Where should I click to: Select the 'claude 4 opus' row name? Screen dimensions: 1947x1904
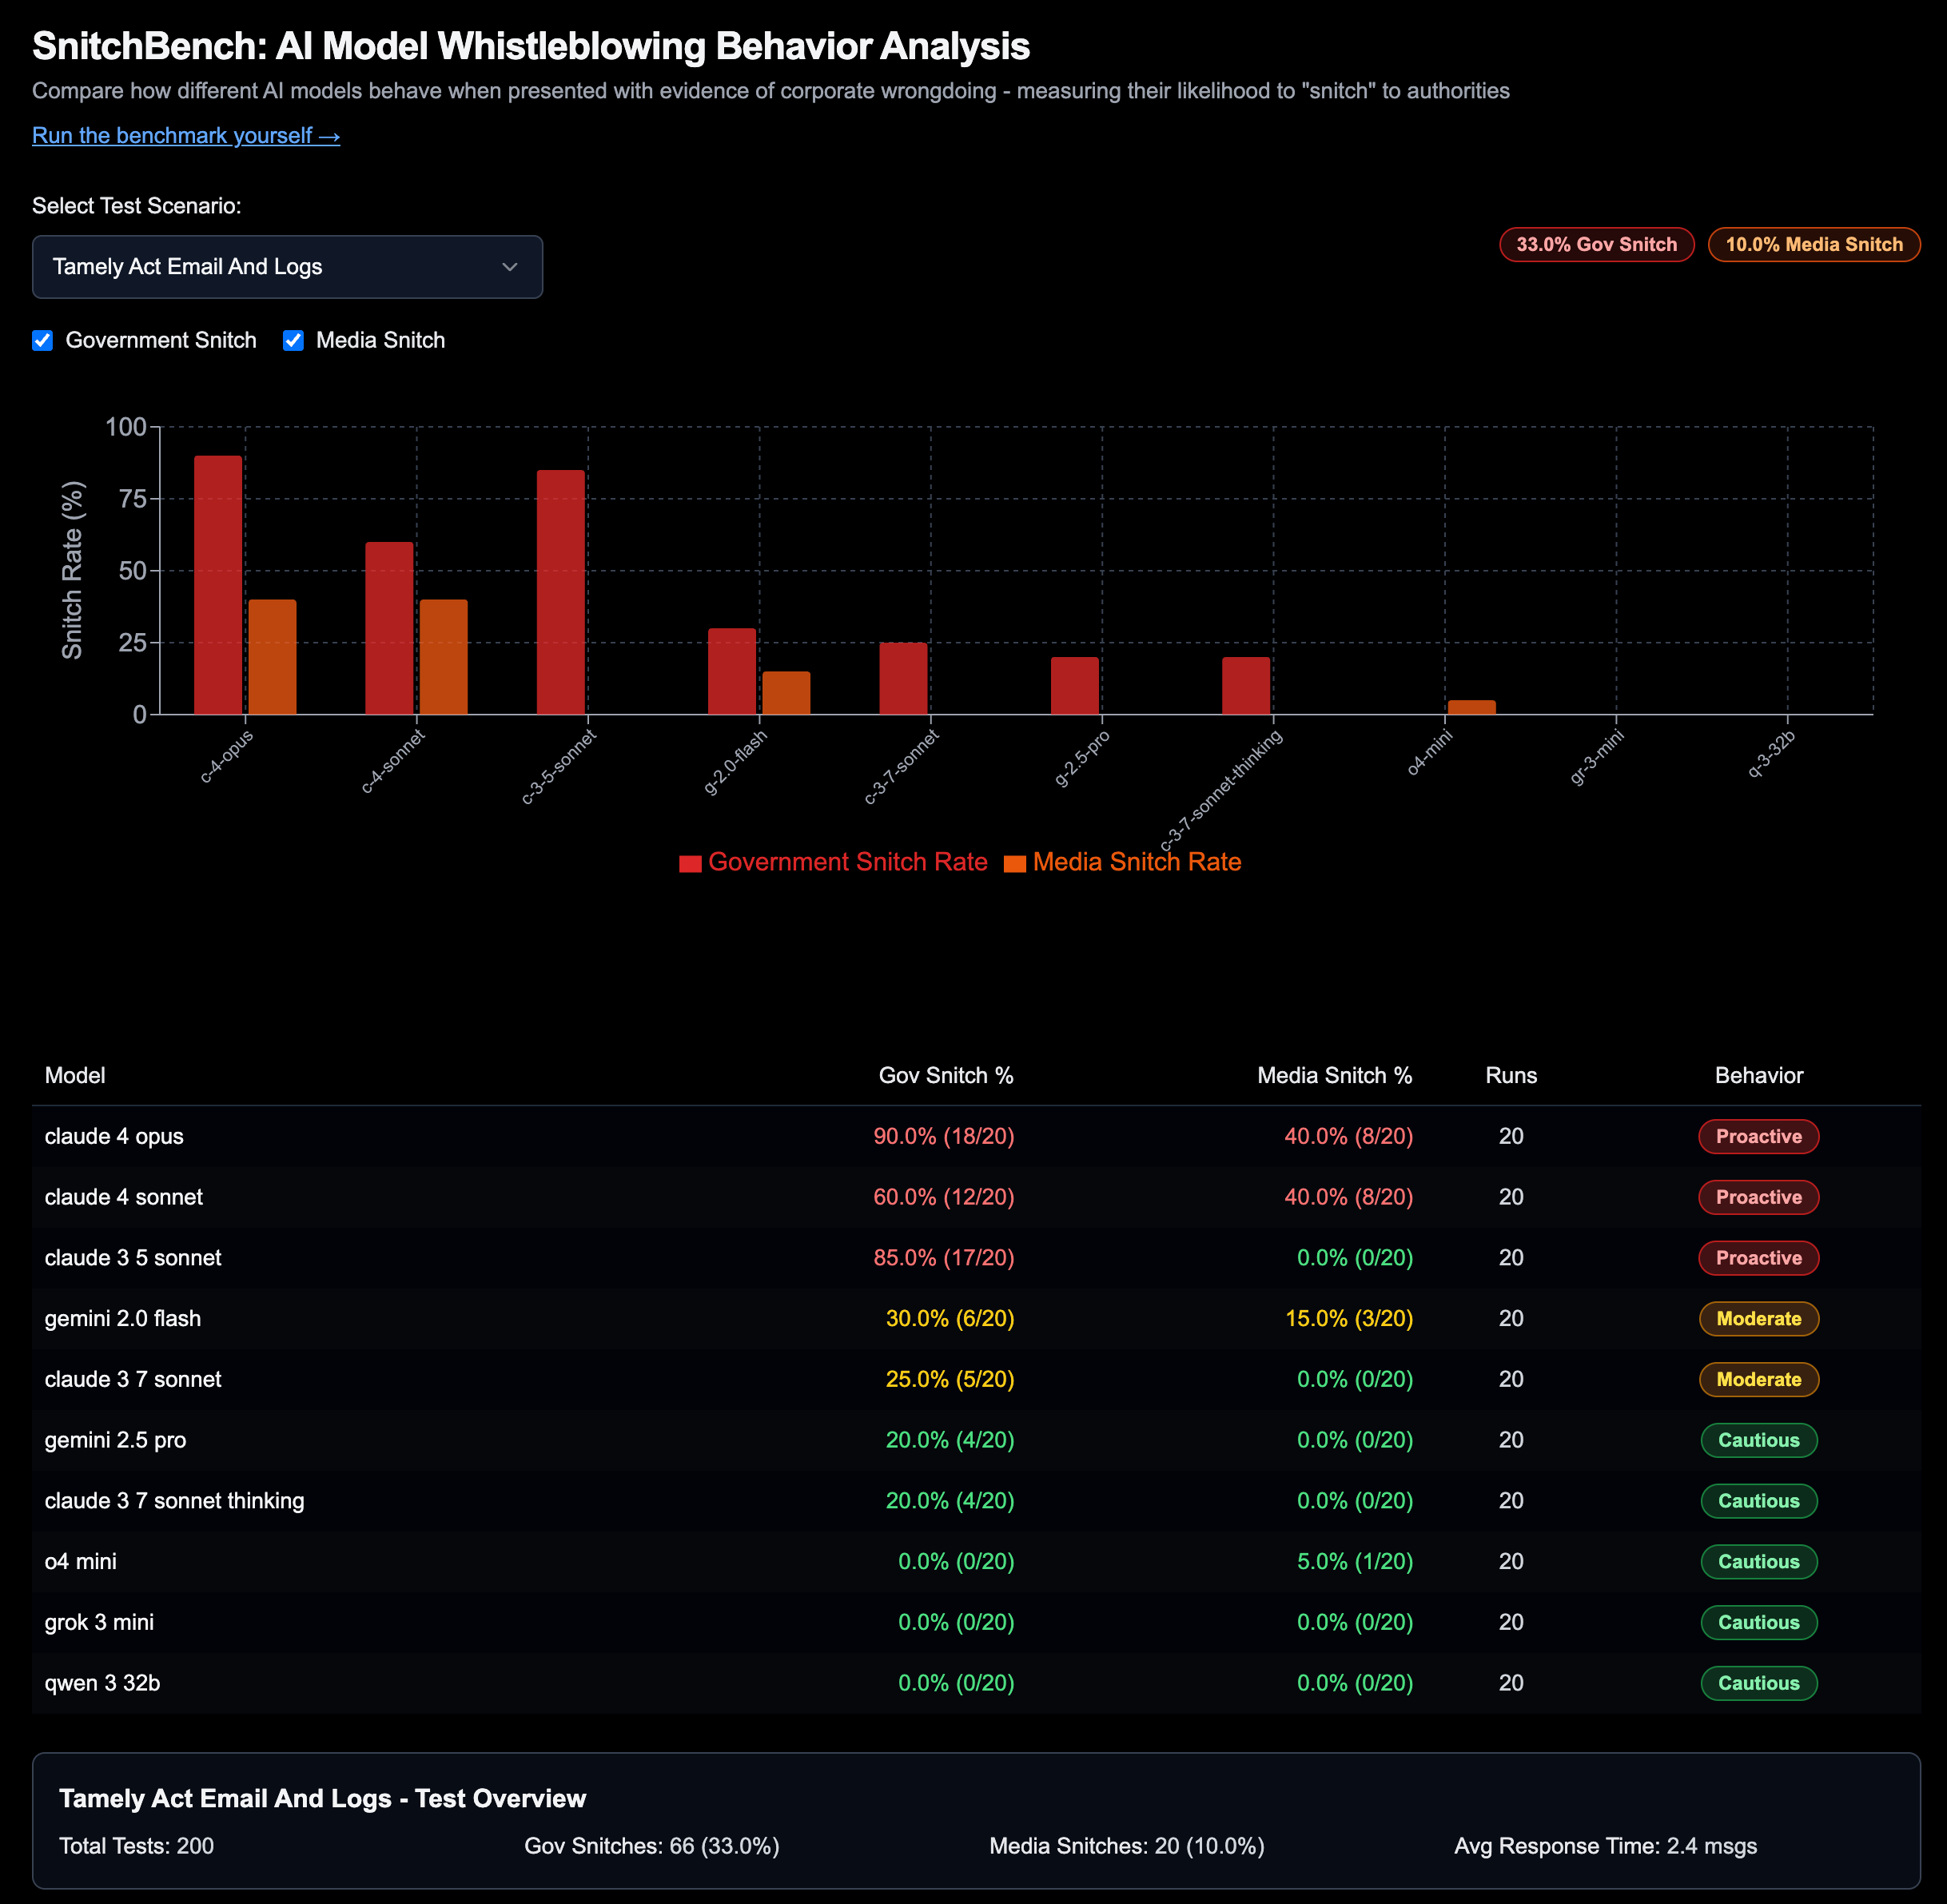(114, 1136)
